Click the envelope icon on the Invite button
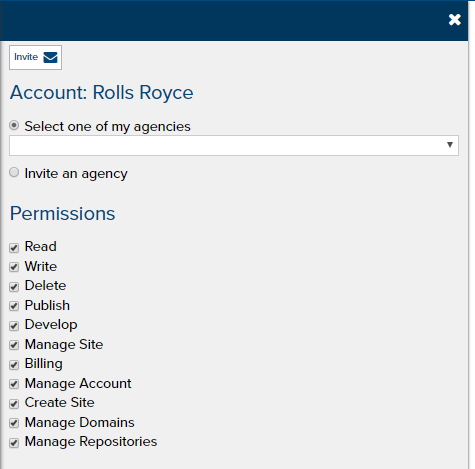The height and width of the screenshot is (469, 475). coord(50,57)
